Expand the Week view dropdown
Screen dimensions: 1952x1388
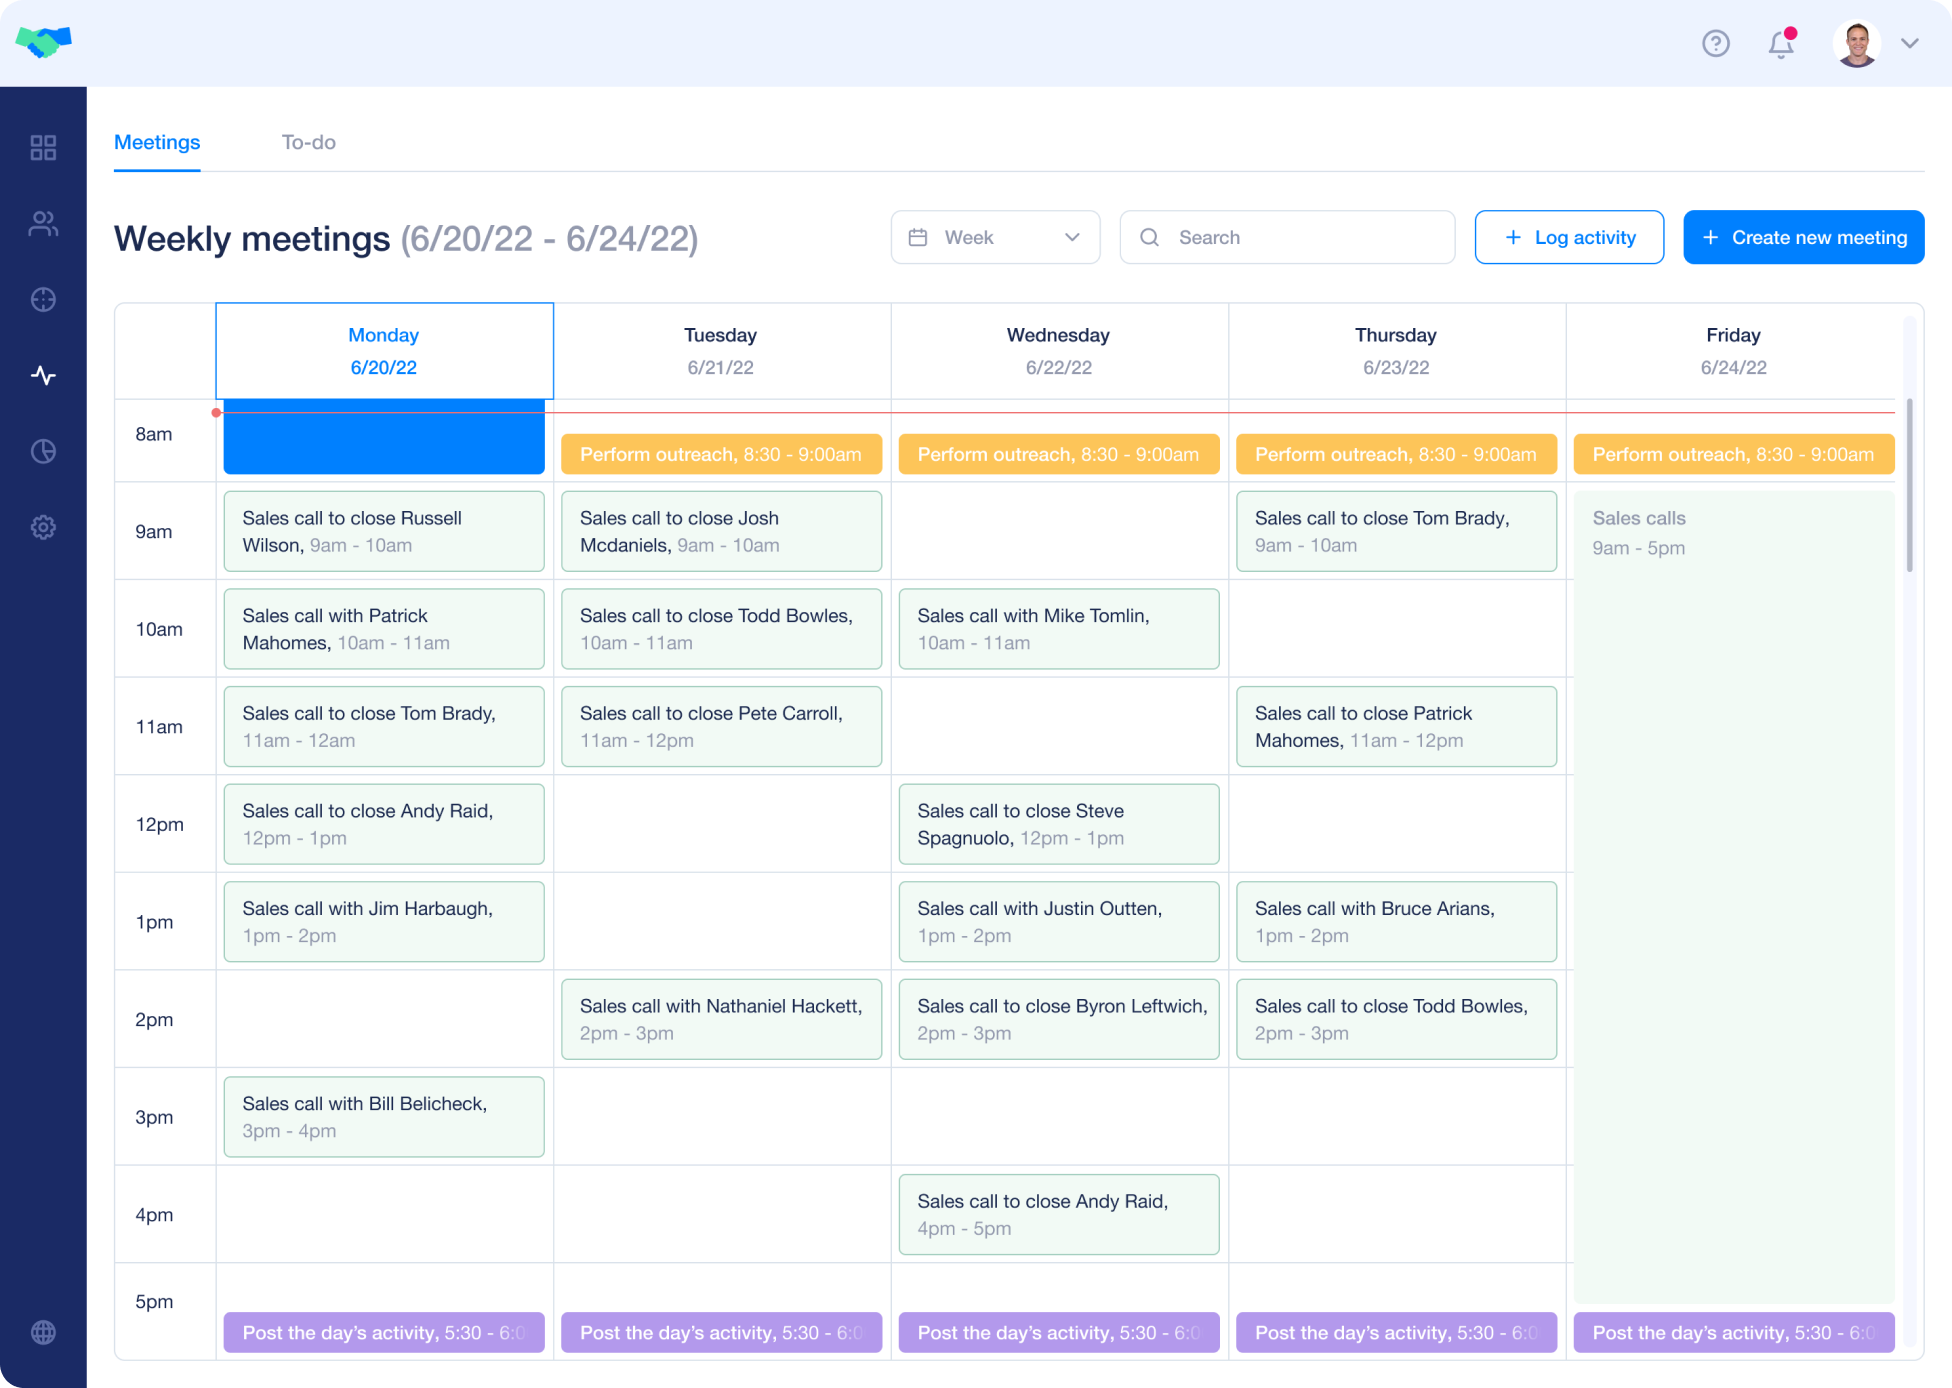point(995,237)
